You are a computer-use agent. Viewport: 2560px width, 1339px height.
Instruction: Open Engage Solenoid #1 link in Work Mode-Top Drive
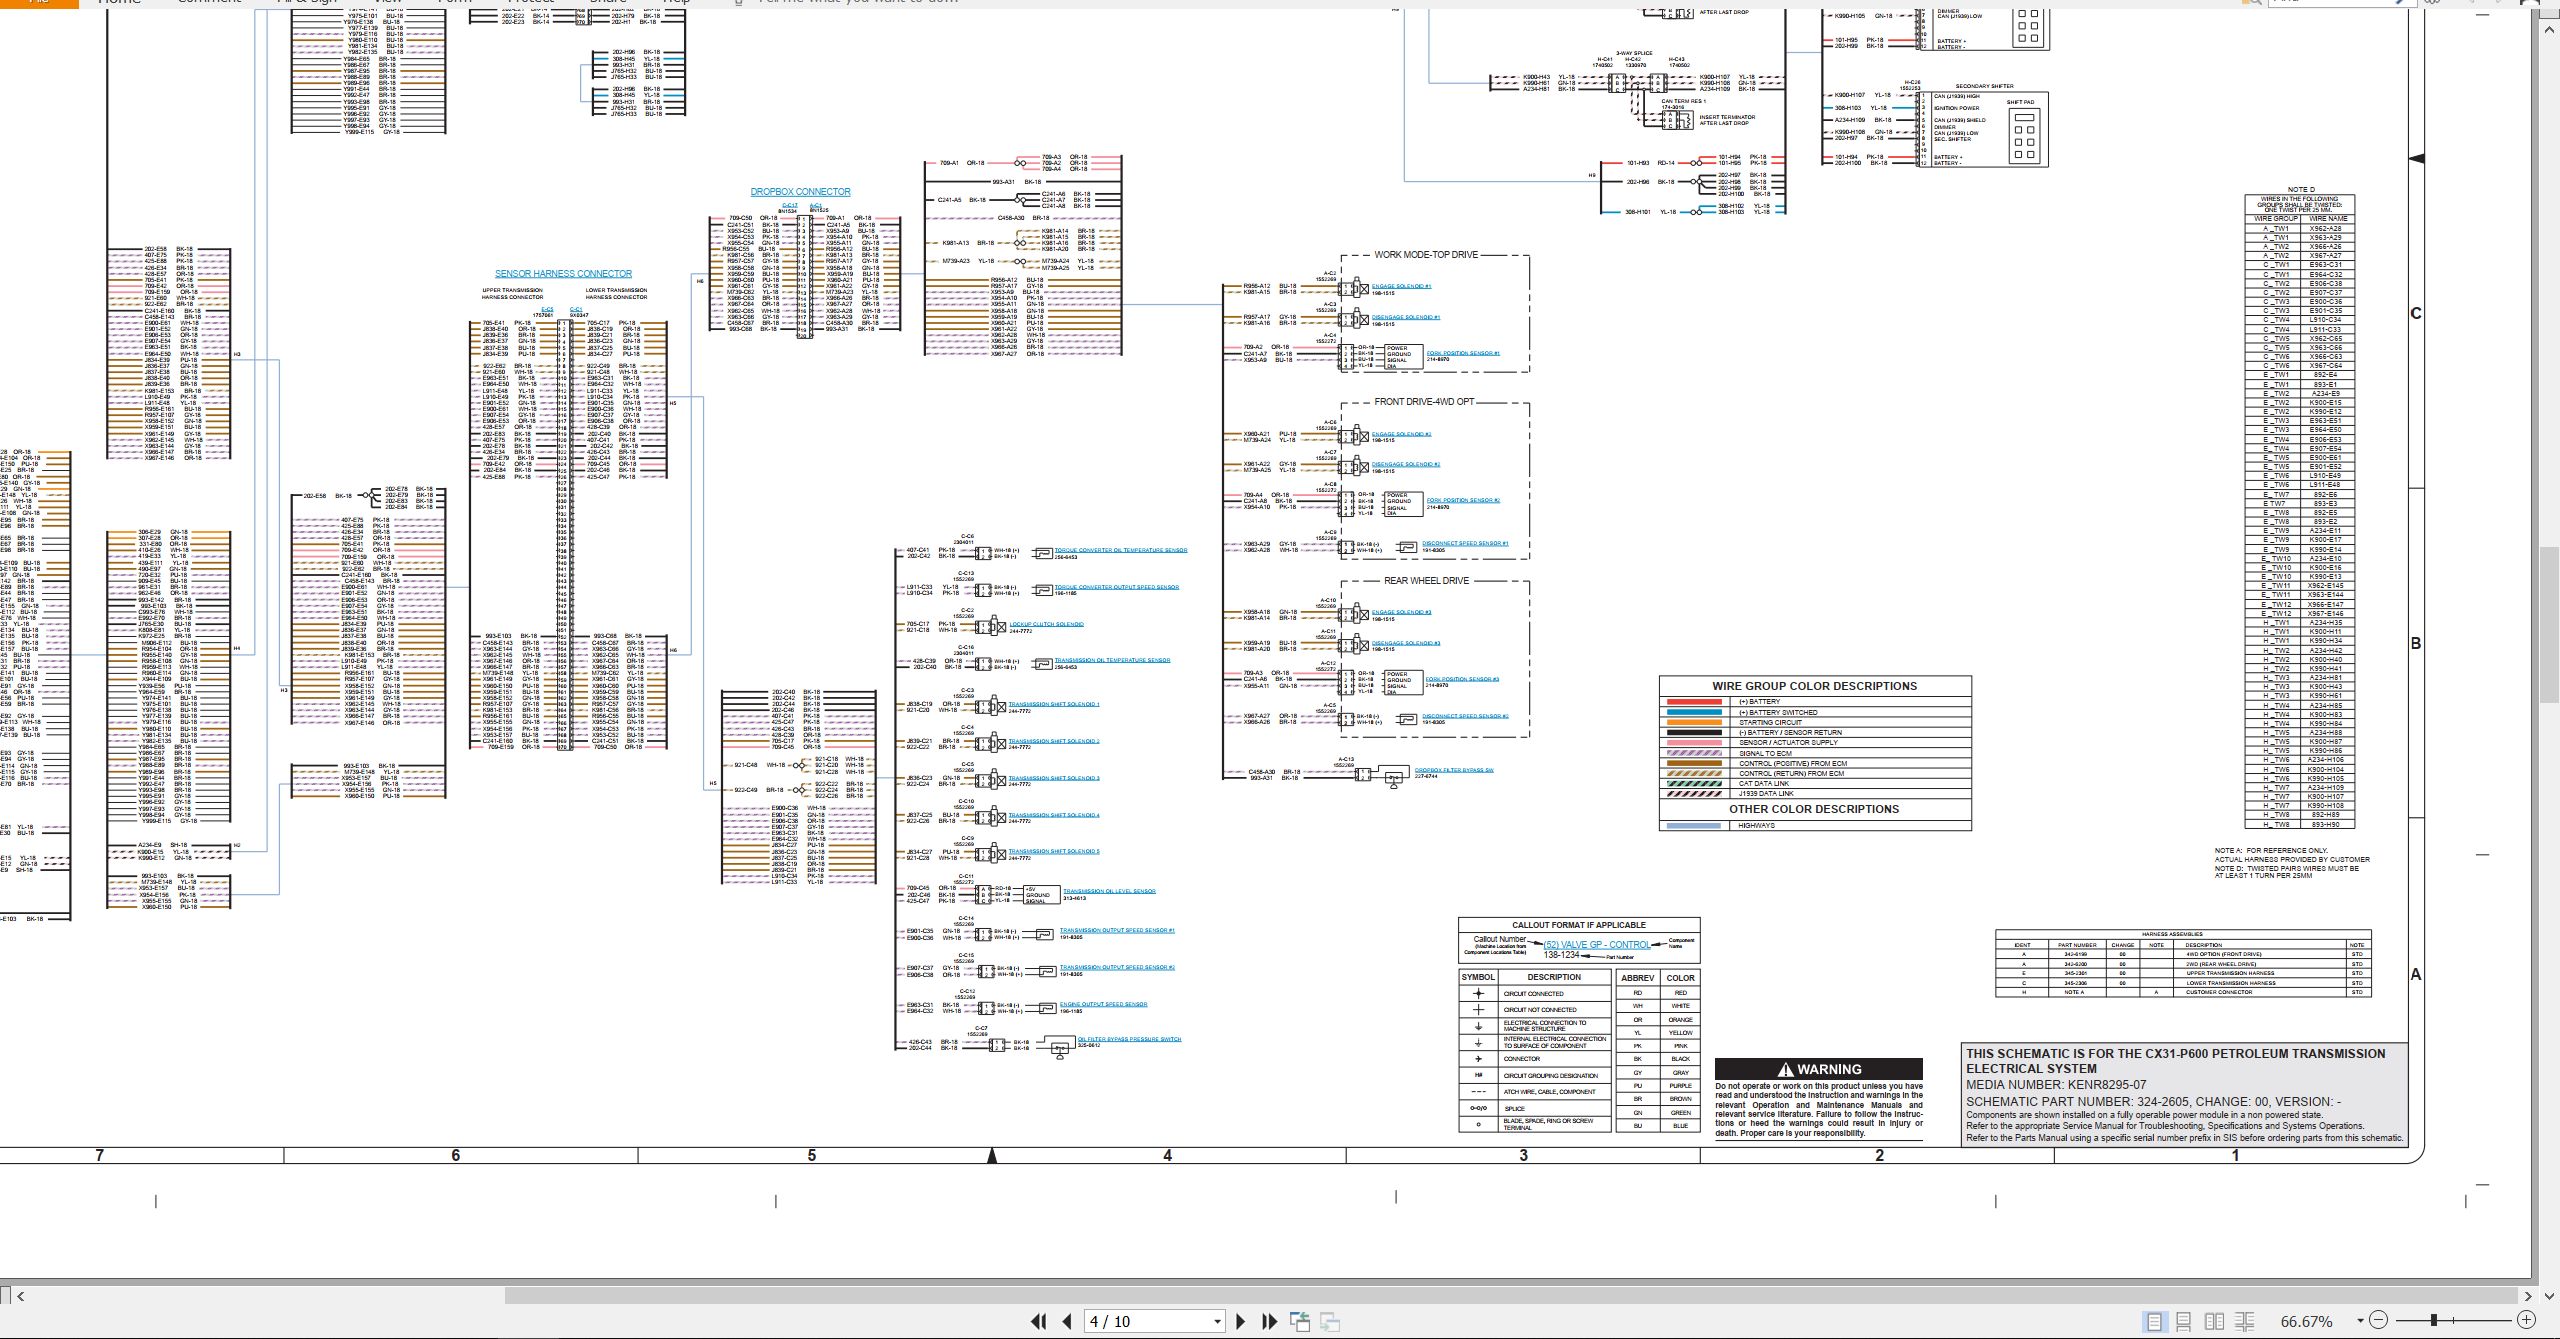click(x=1401, y=286)
